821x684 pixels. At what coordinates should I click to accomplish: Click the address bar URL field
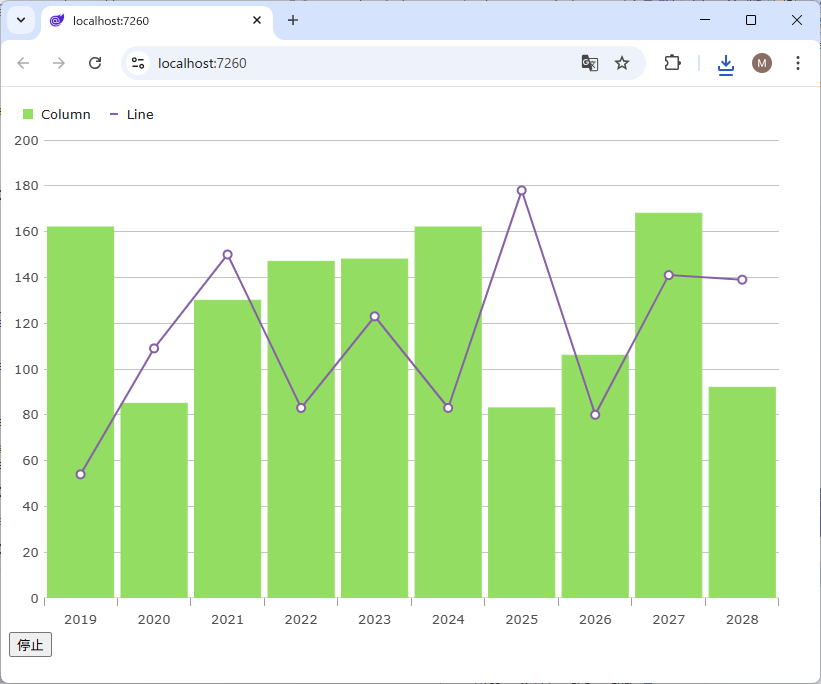pyautogui.click(x=360, y=63)
